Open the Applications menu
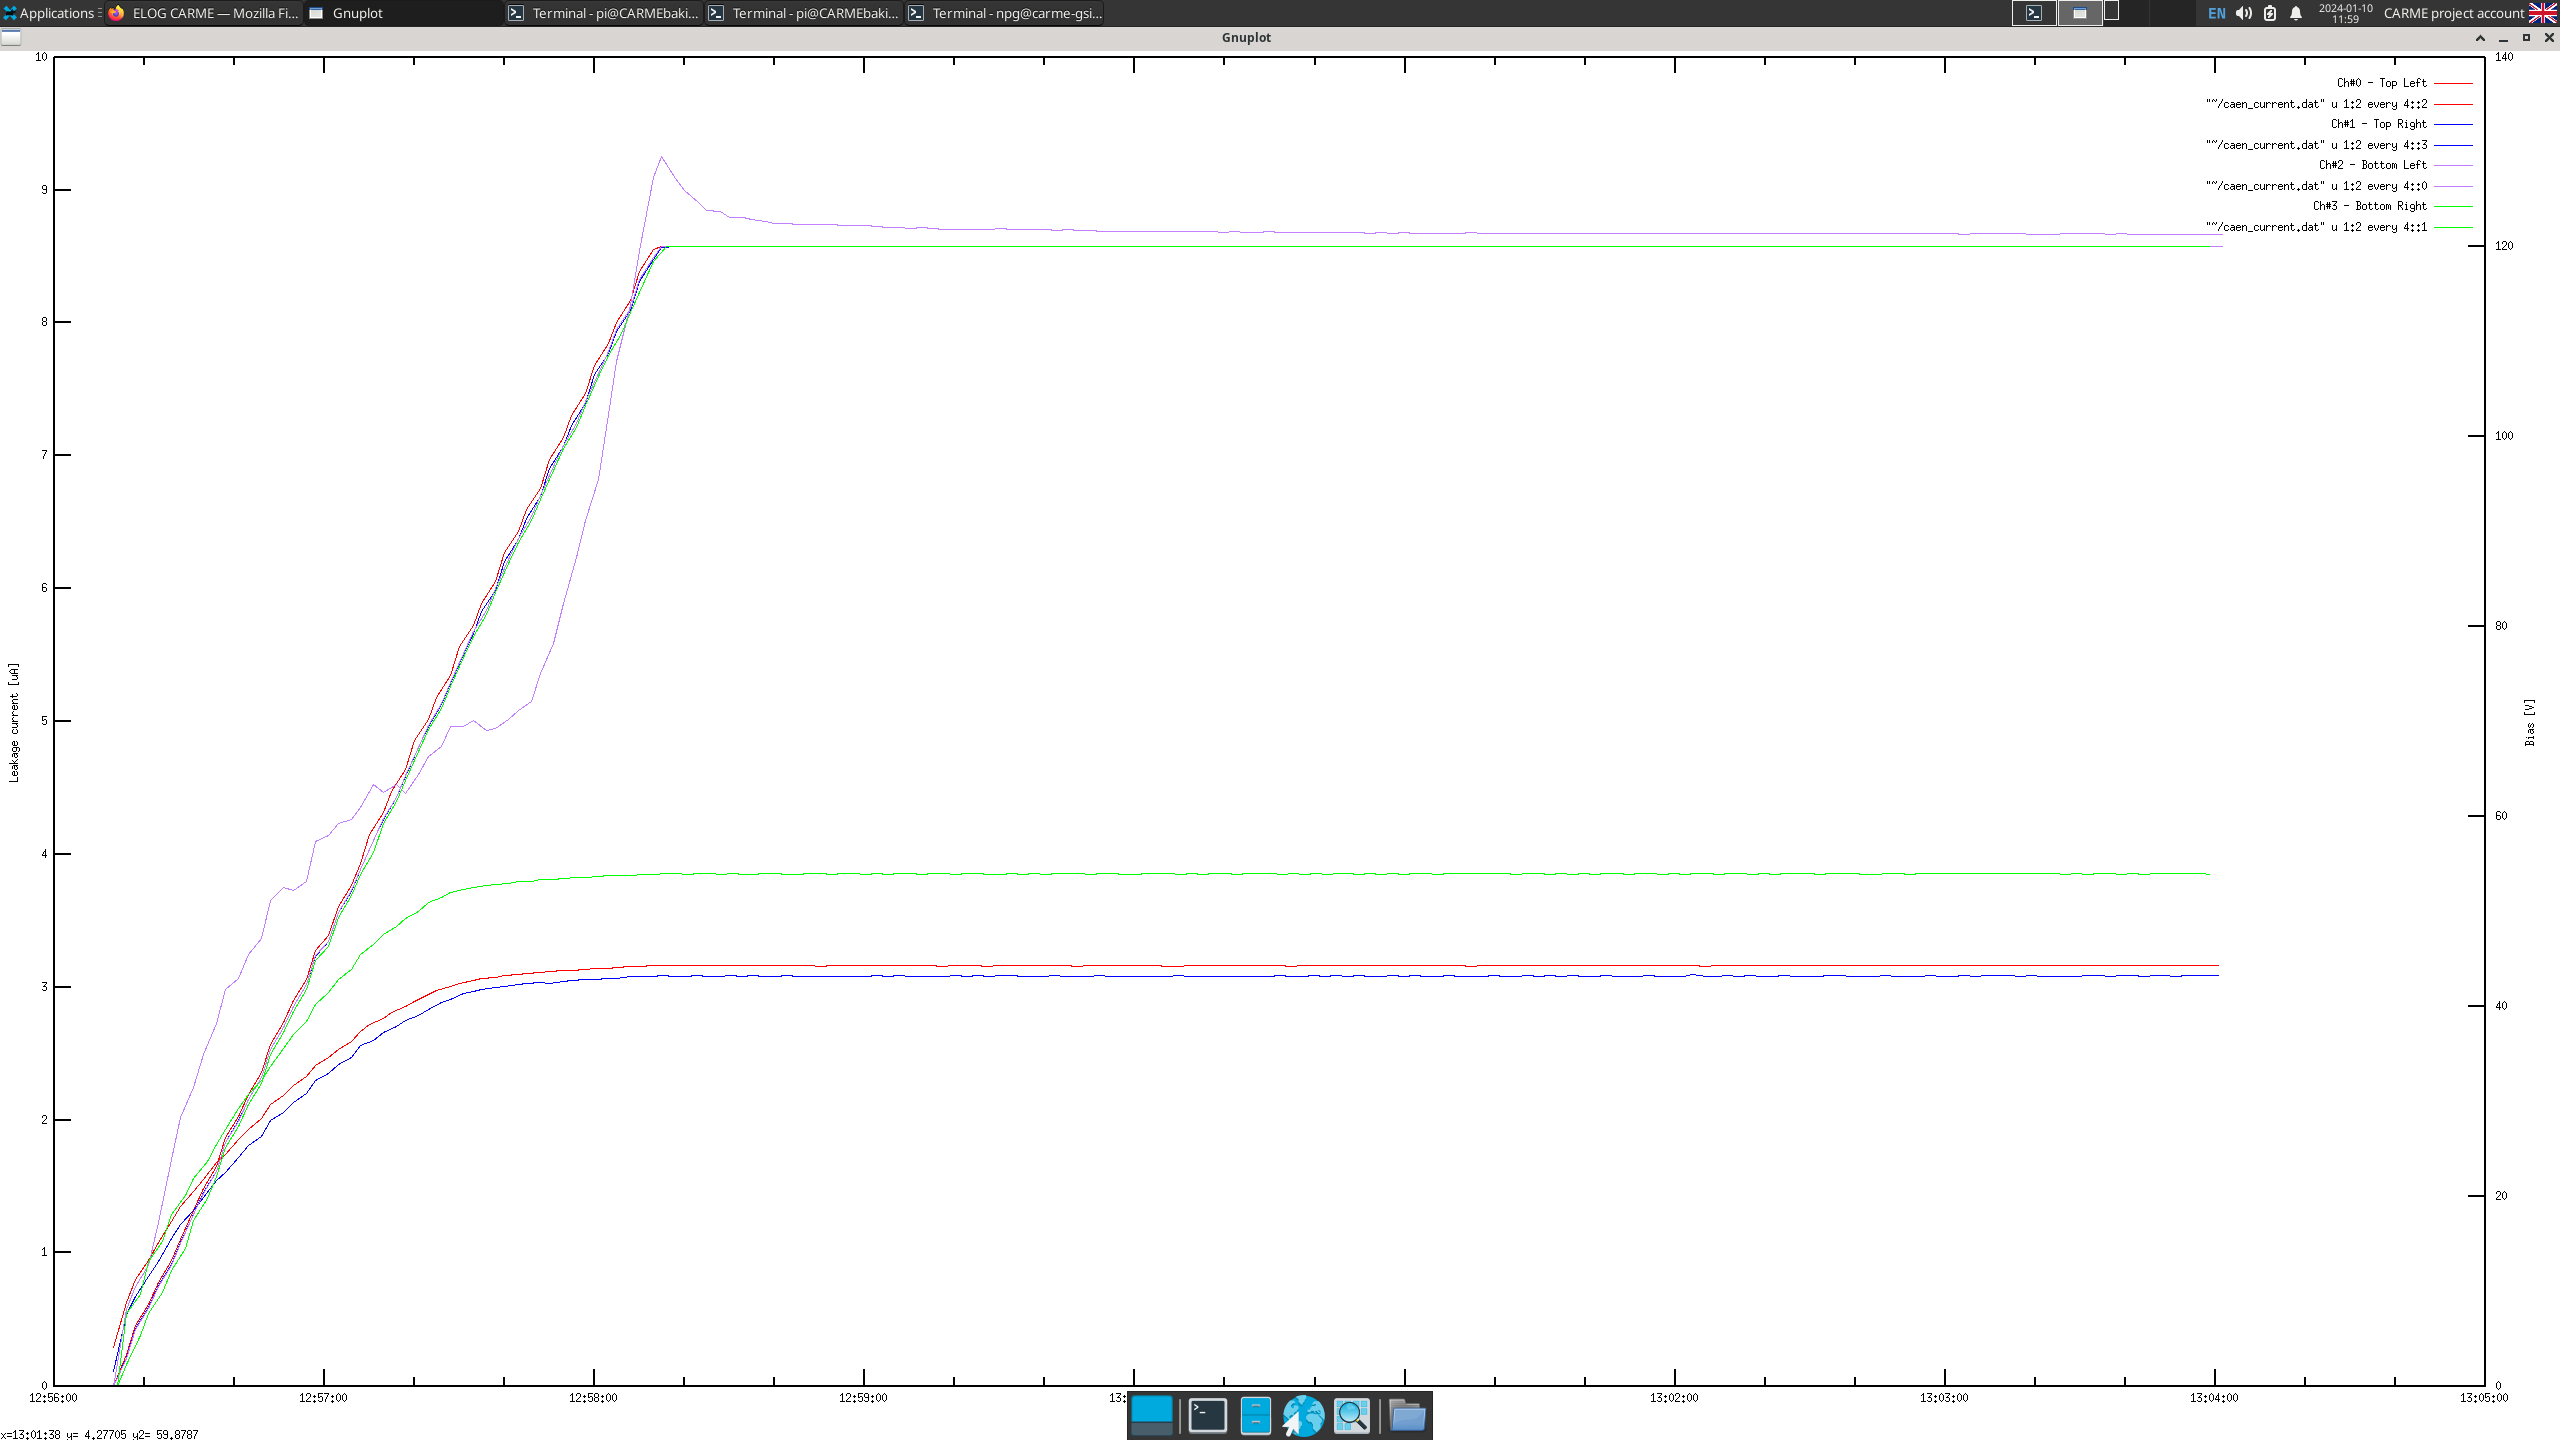The height and width of the screenshot is (1440, 2560). point(50,13)
